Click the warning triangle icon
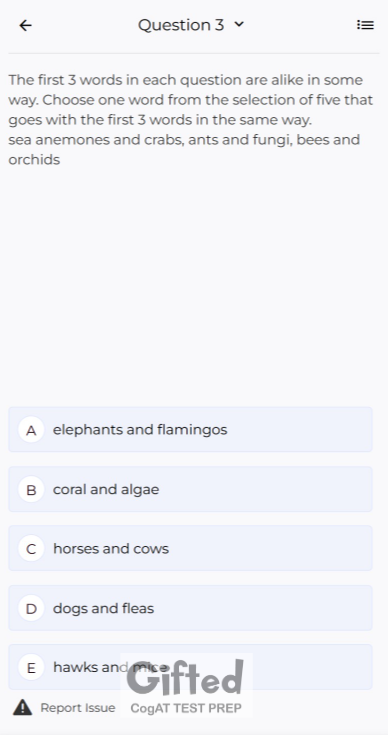Viewport: 388px width, 735px height. (22, 707)
